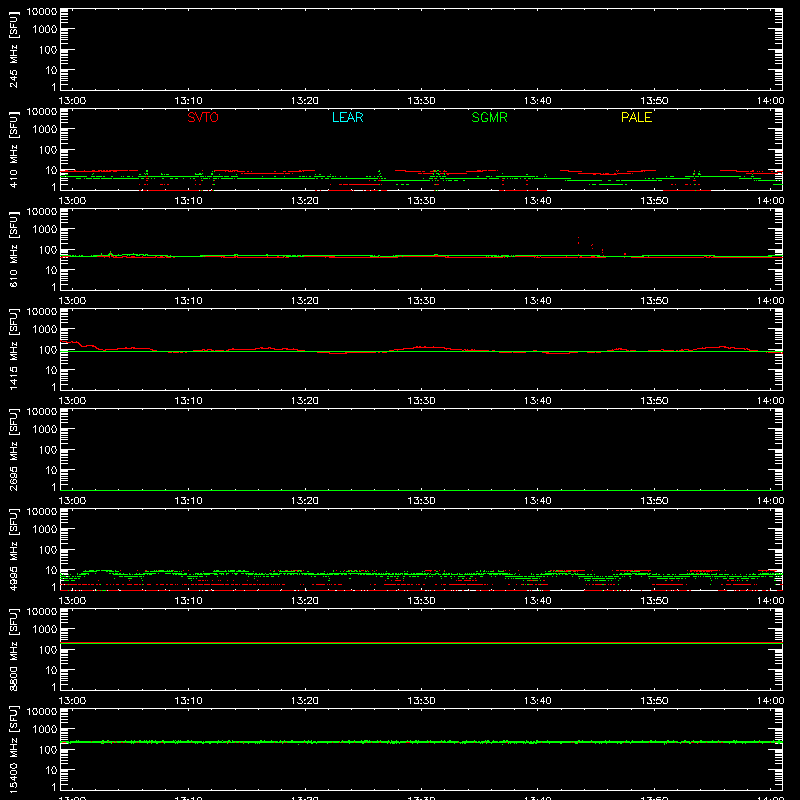Click the green SGMR station legend label
The height and width of the screenshot is (800, 800).
click(x=489, y=117)
